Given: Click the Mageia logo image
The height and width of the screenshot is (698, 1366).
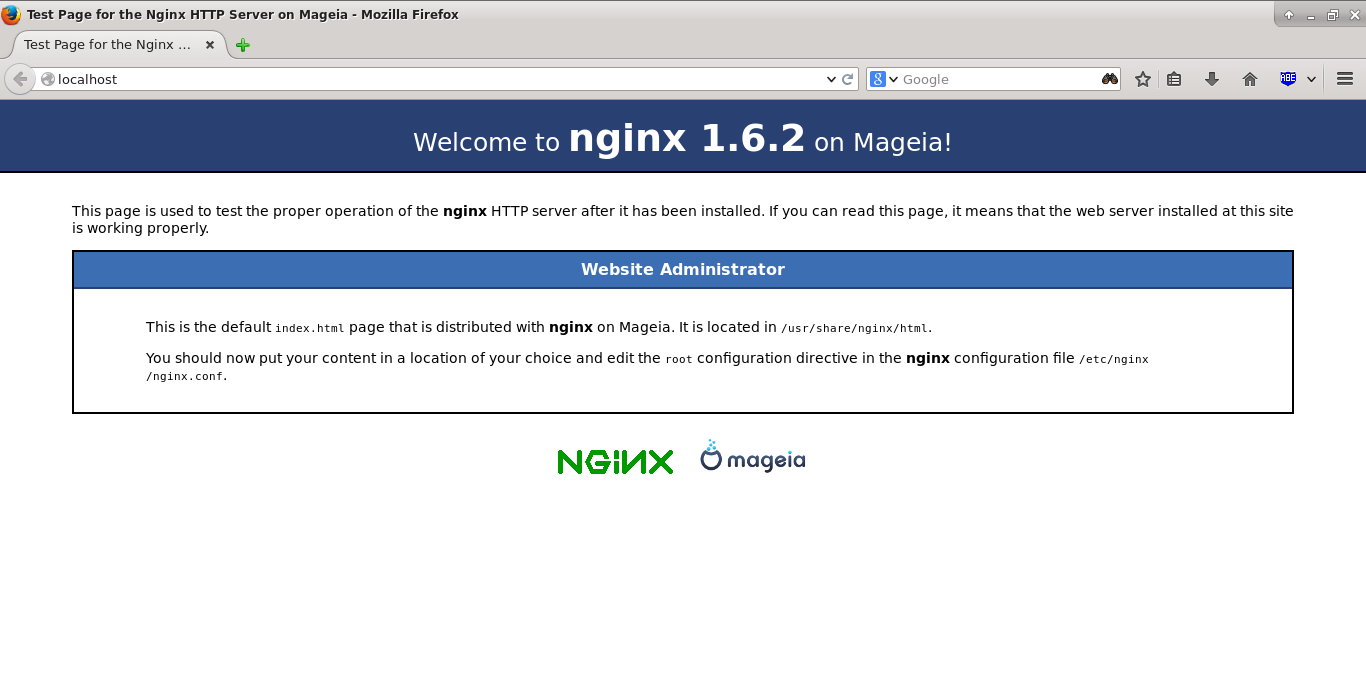Looking at the screenshot, I should tap(753, 456).
